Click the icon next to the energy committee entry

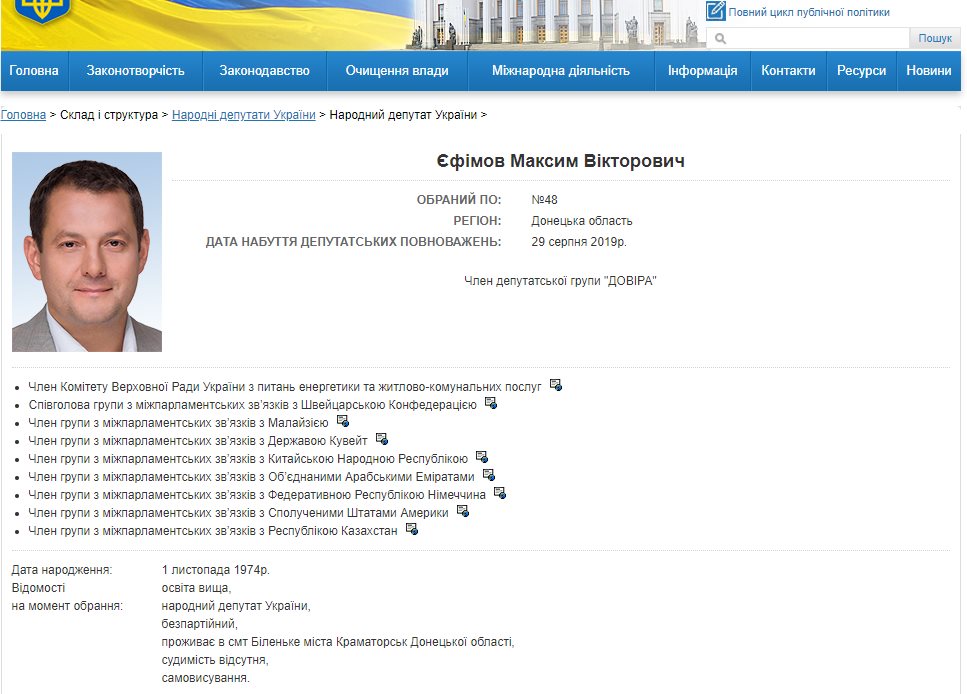556,385
